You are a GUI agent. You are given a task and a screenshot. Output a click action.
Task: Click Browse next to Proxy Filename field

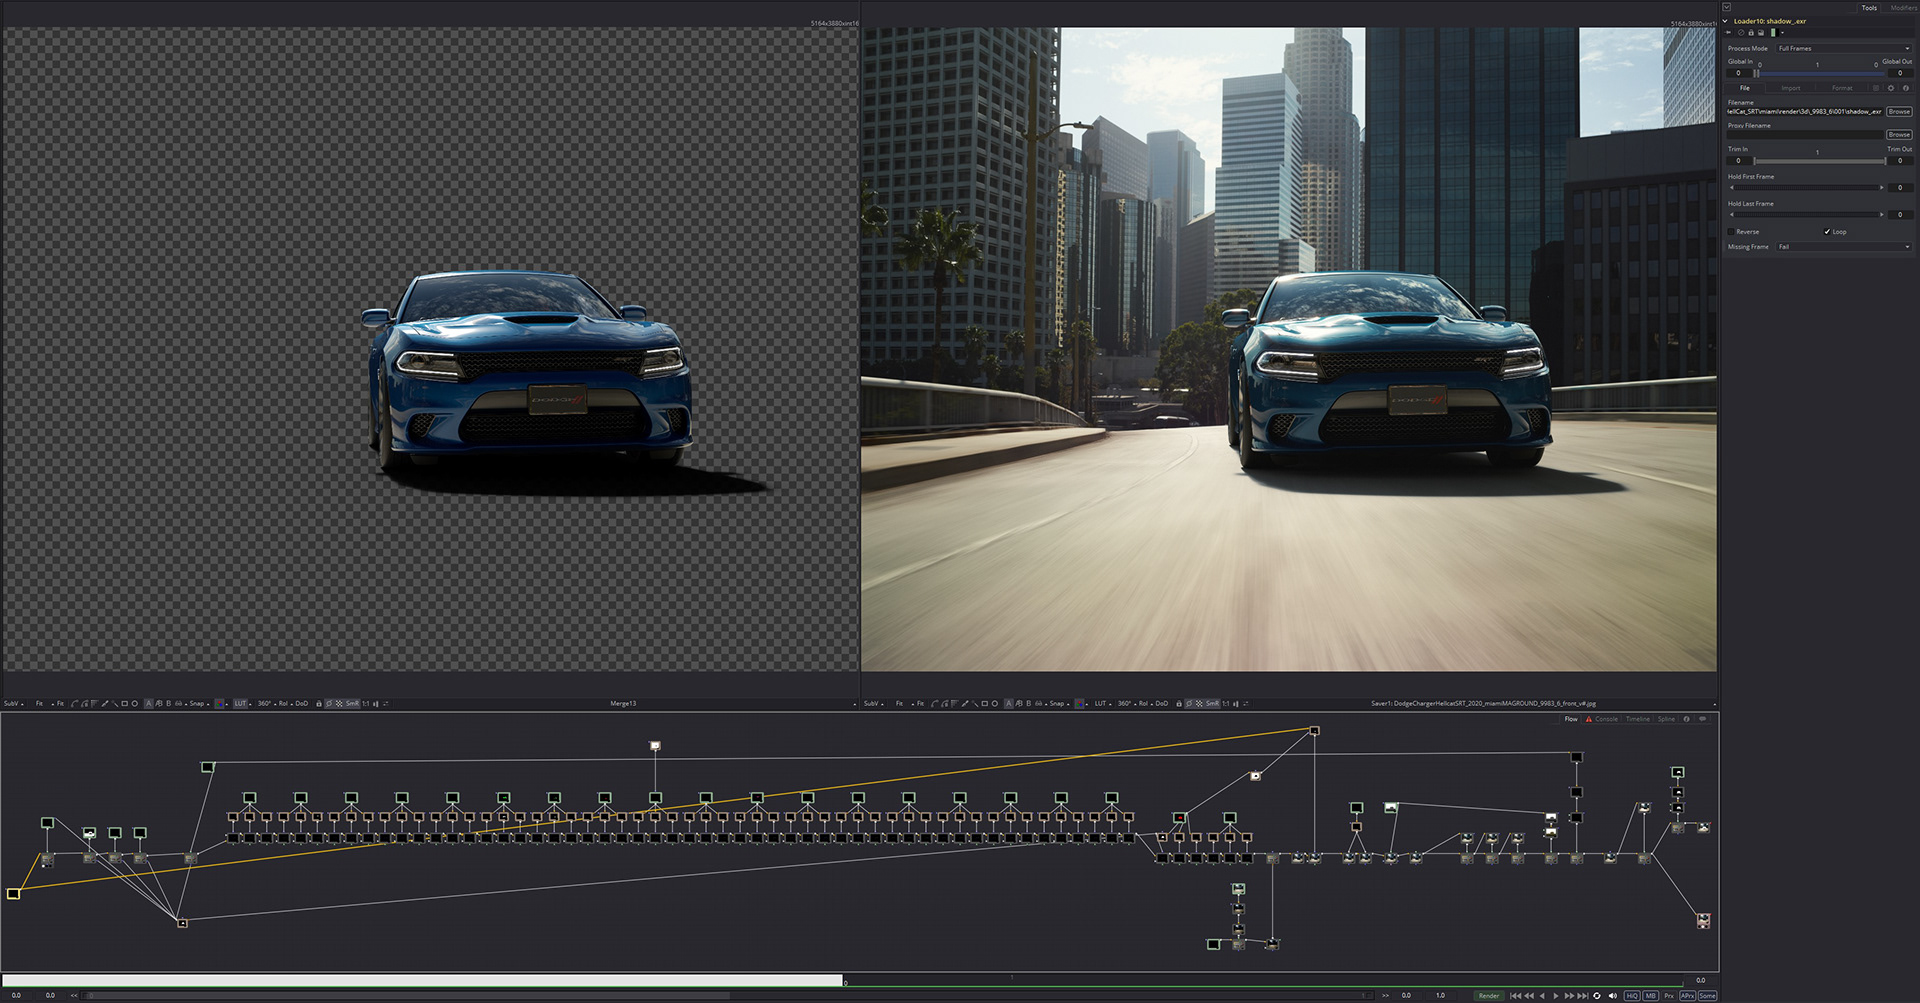coord(1899,135)
